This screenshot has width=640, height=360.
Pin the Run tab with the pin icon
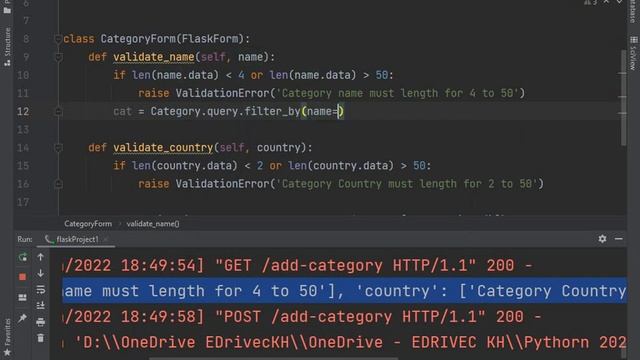point(22,318)
